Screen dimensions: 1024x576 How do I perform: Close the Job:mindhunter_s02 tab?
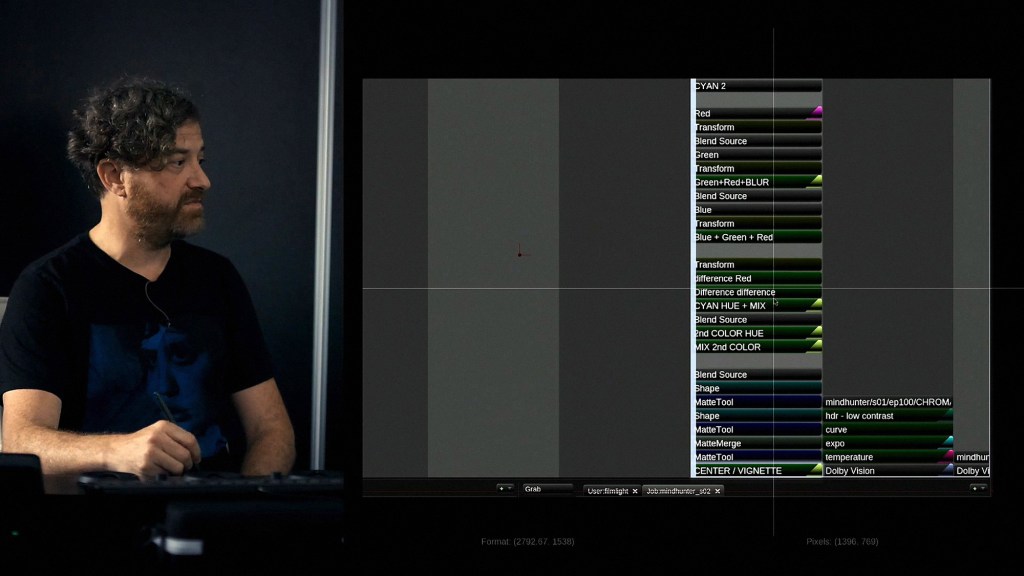tap(717, 491)
